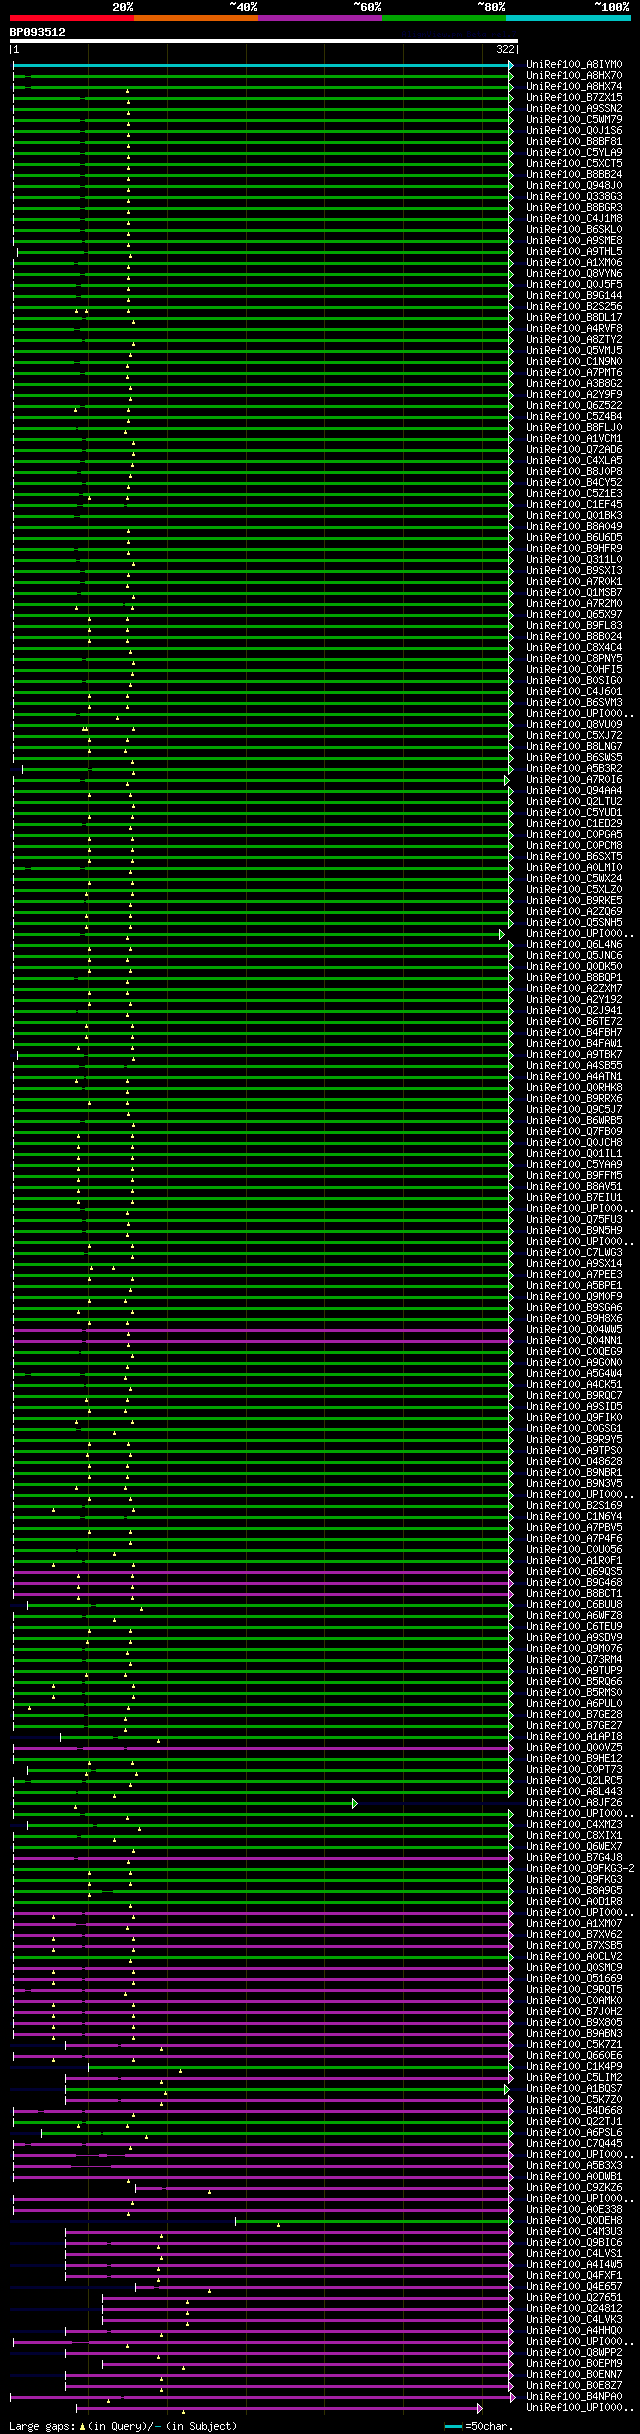Select label UniRef100_C4XMZ3
This screenshot has height=2434, width=640.
click(574, 1825)
